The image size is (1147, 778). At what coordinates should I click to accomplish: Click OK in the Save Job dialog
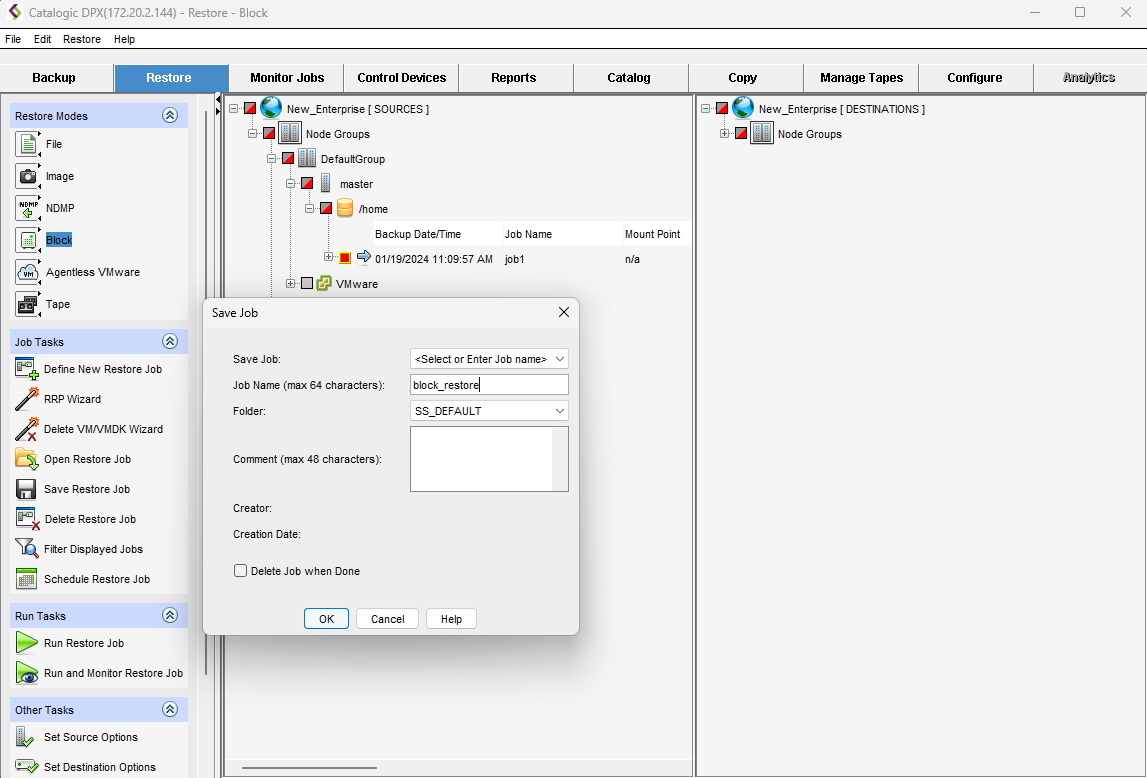pyautogui.click(x=326, y=619)
